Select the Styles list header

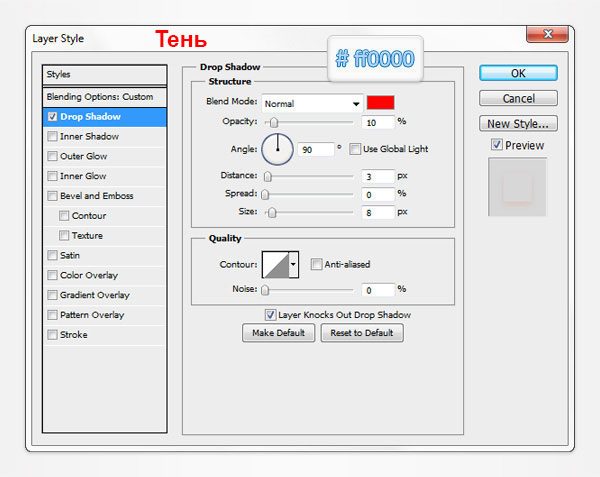point(105,75)
